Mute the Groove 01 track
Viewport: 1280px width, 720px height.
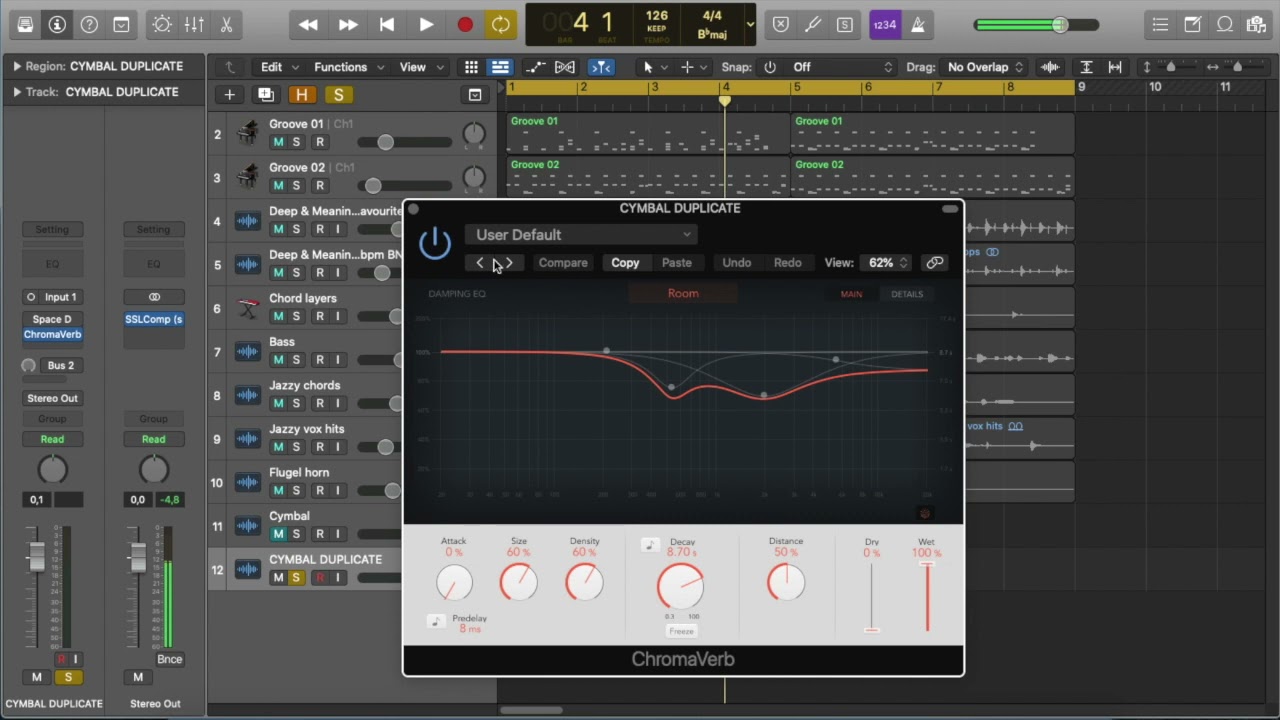coord(278,142)
